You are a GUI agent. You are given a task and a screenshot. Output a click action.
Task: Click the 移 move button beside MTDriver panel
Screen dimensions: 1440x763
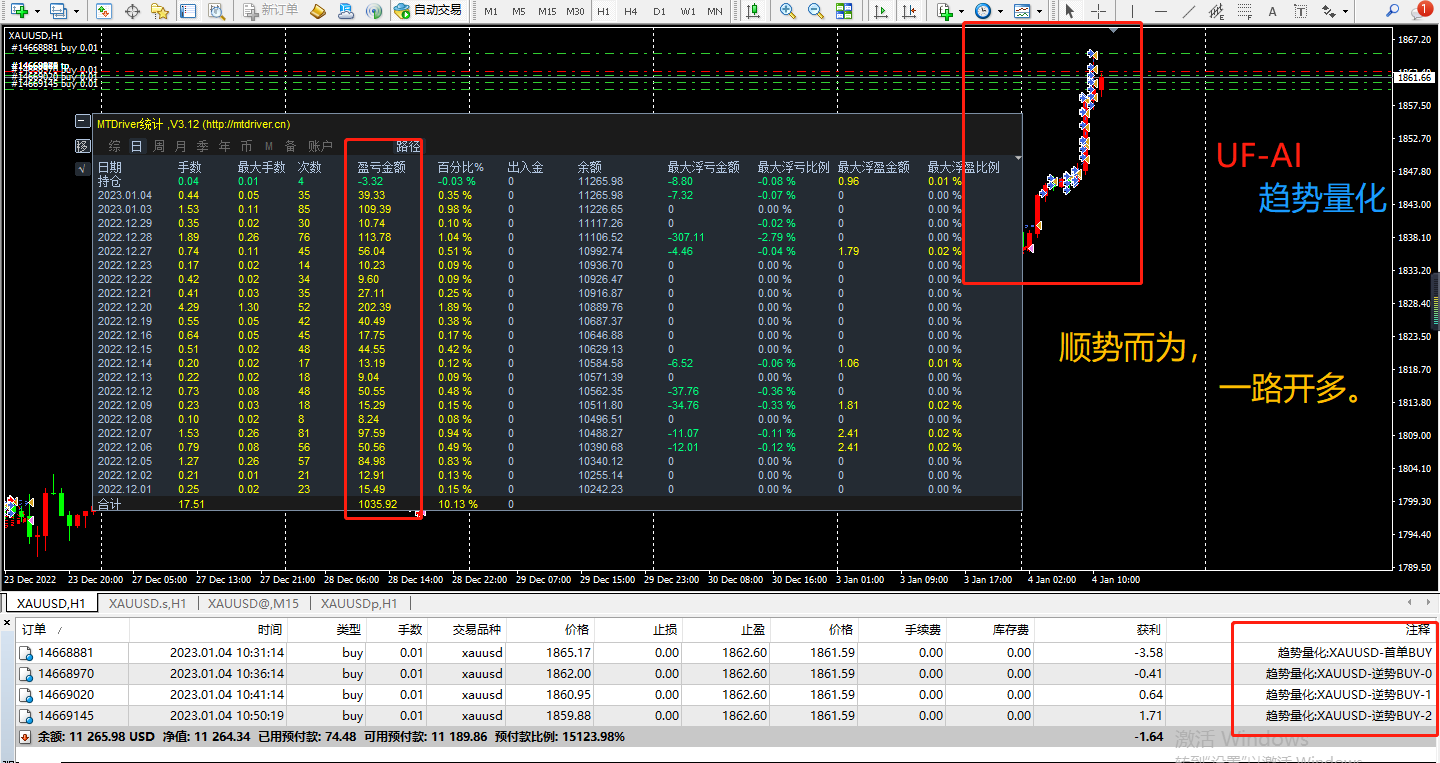82,146
